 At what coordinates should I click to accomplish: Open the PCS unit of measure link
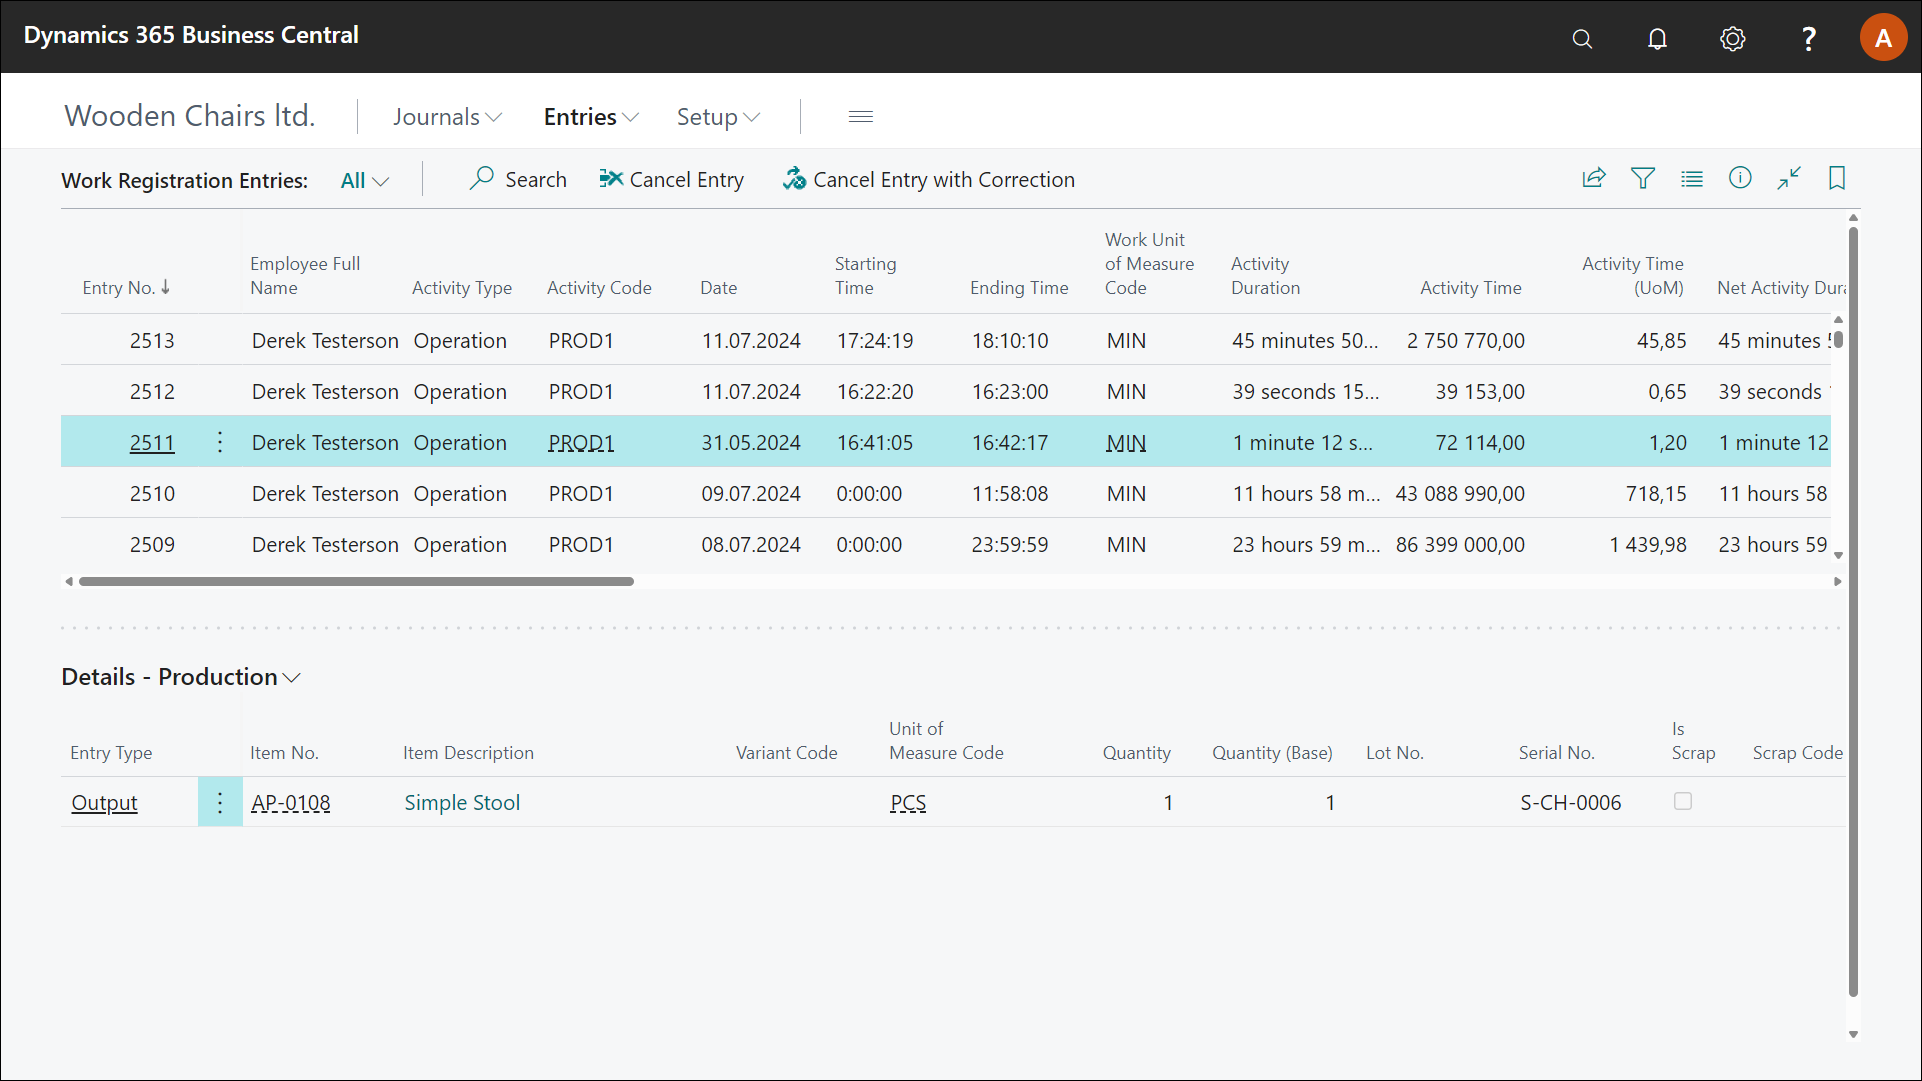908,803
